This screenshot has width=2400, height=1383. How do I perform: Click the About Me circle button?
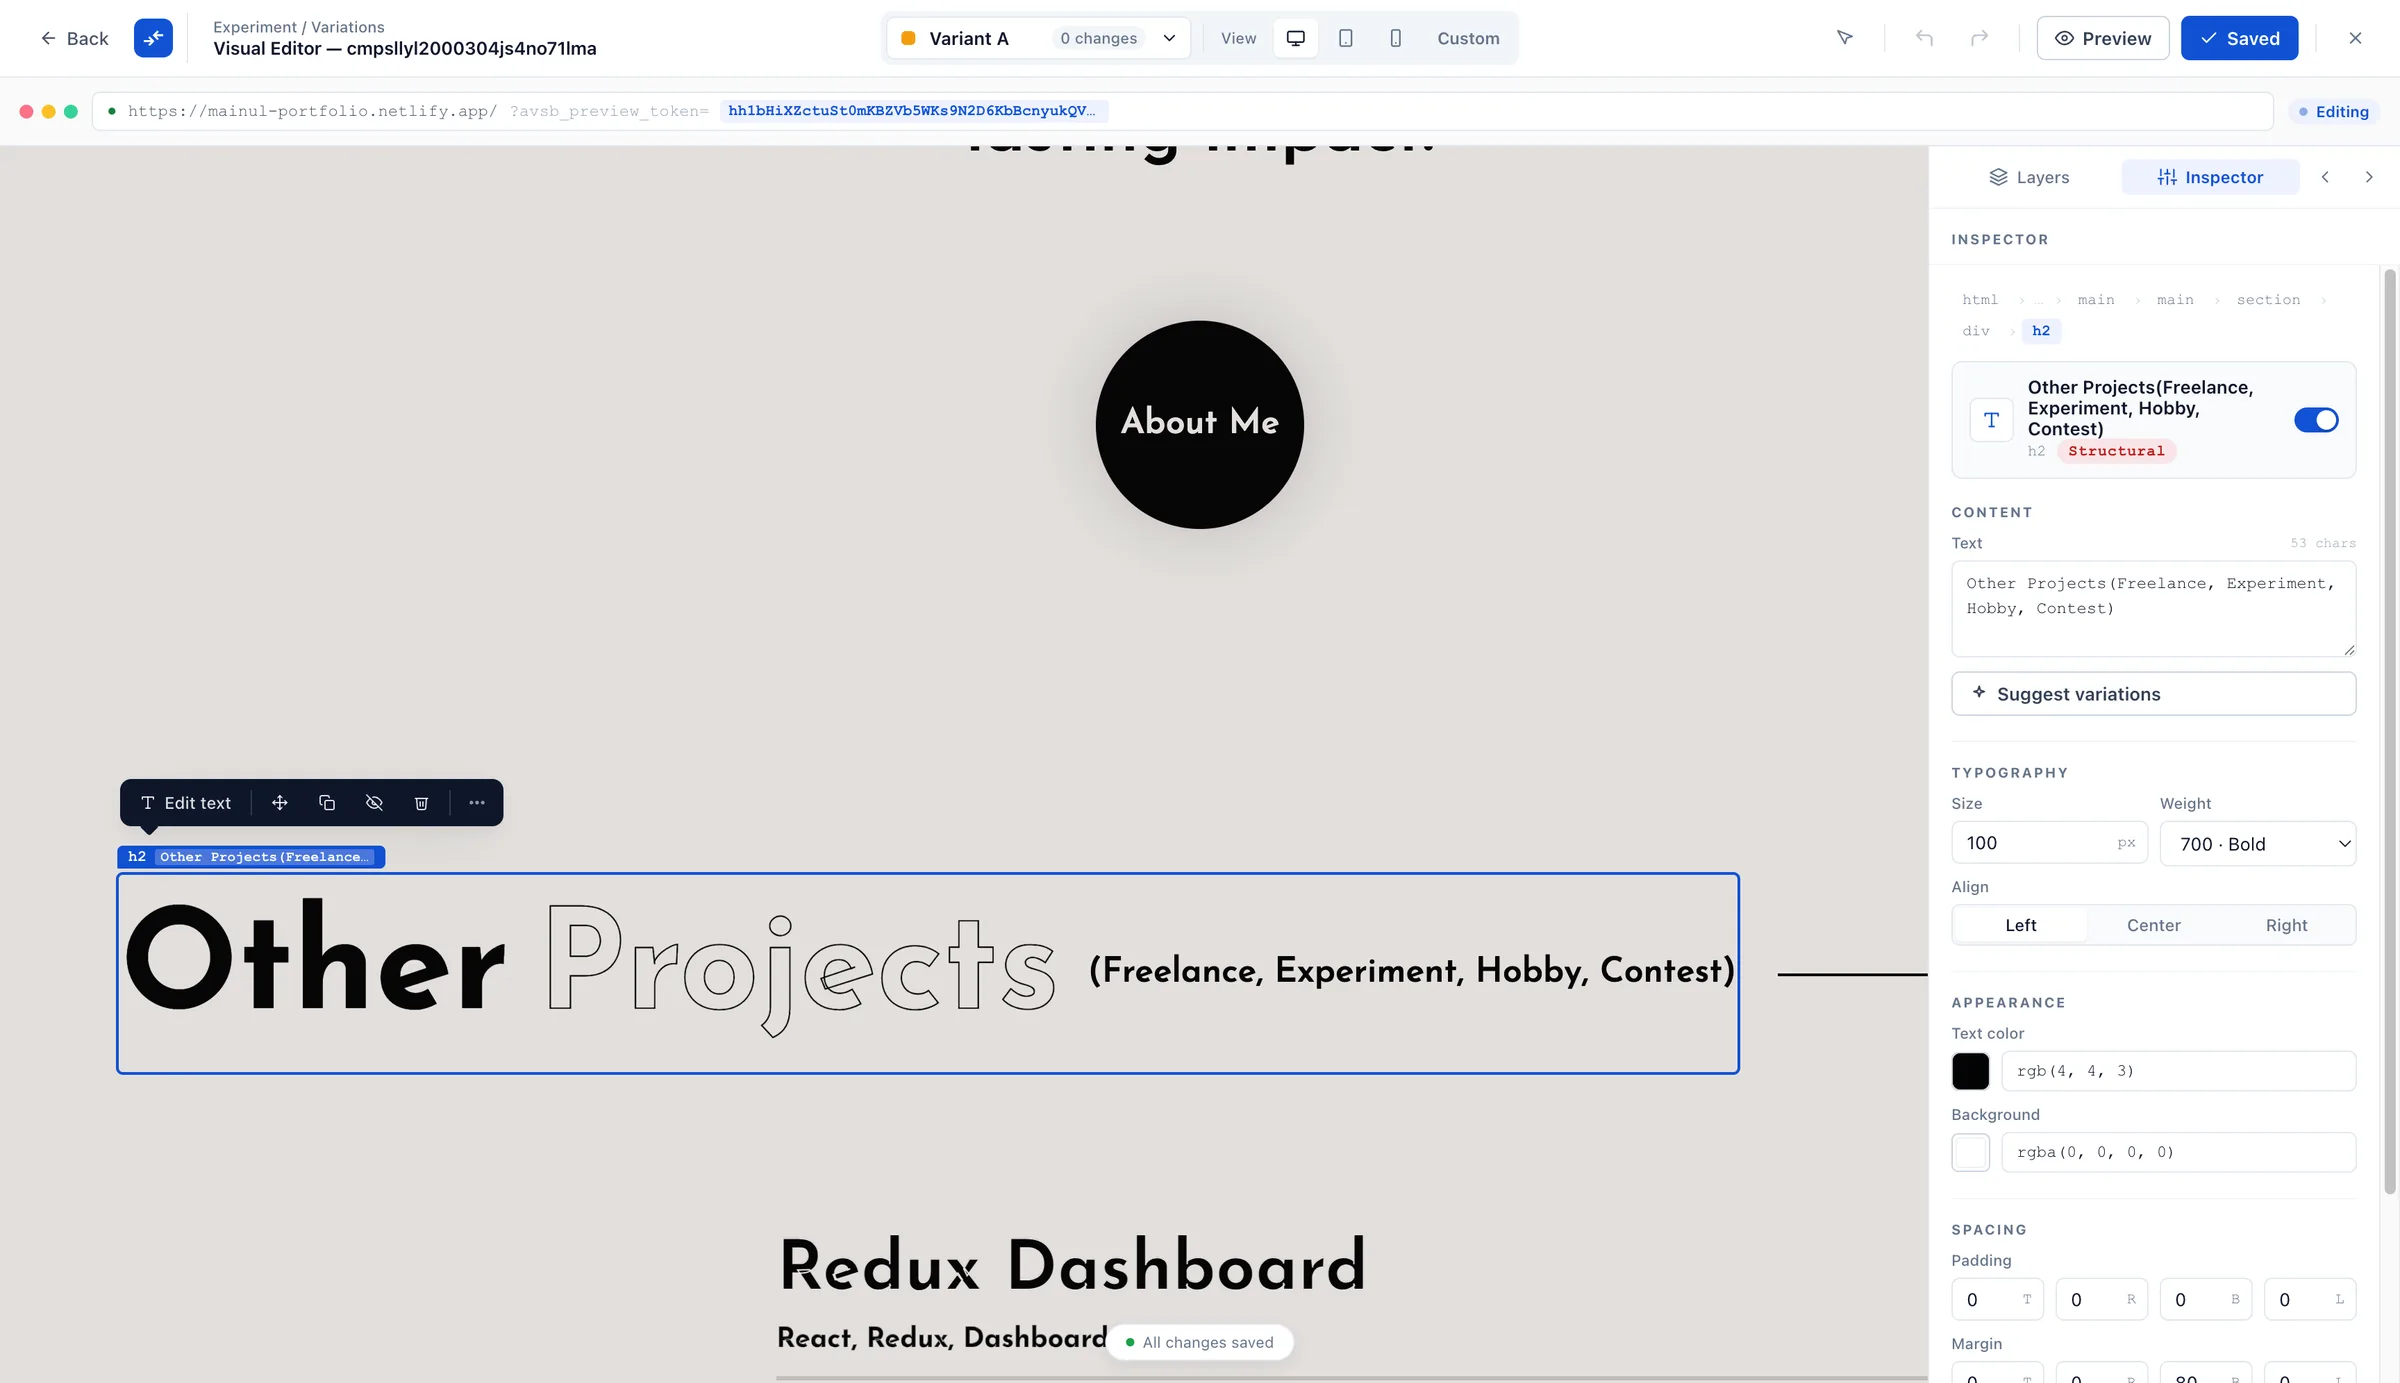tap(1199, 424)
